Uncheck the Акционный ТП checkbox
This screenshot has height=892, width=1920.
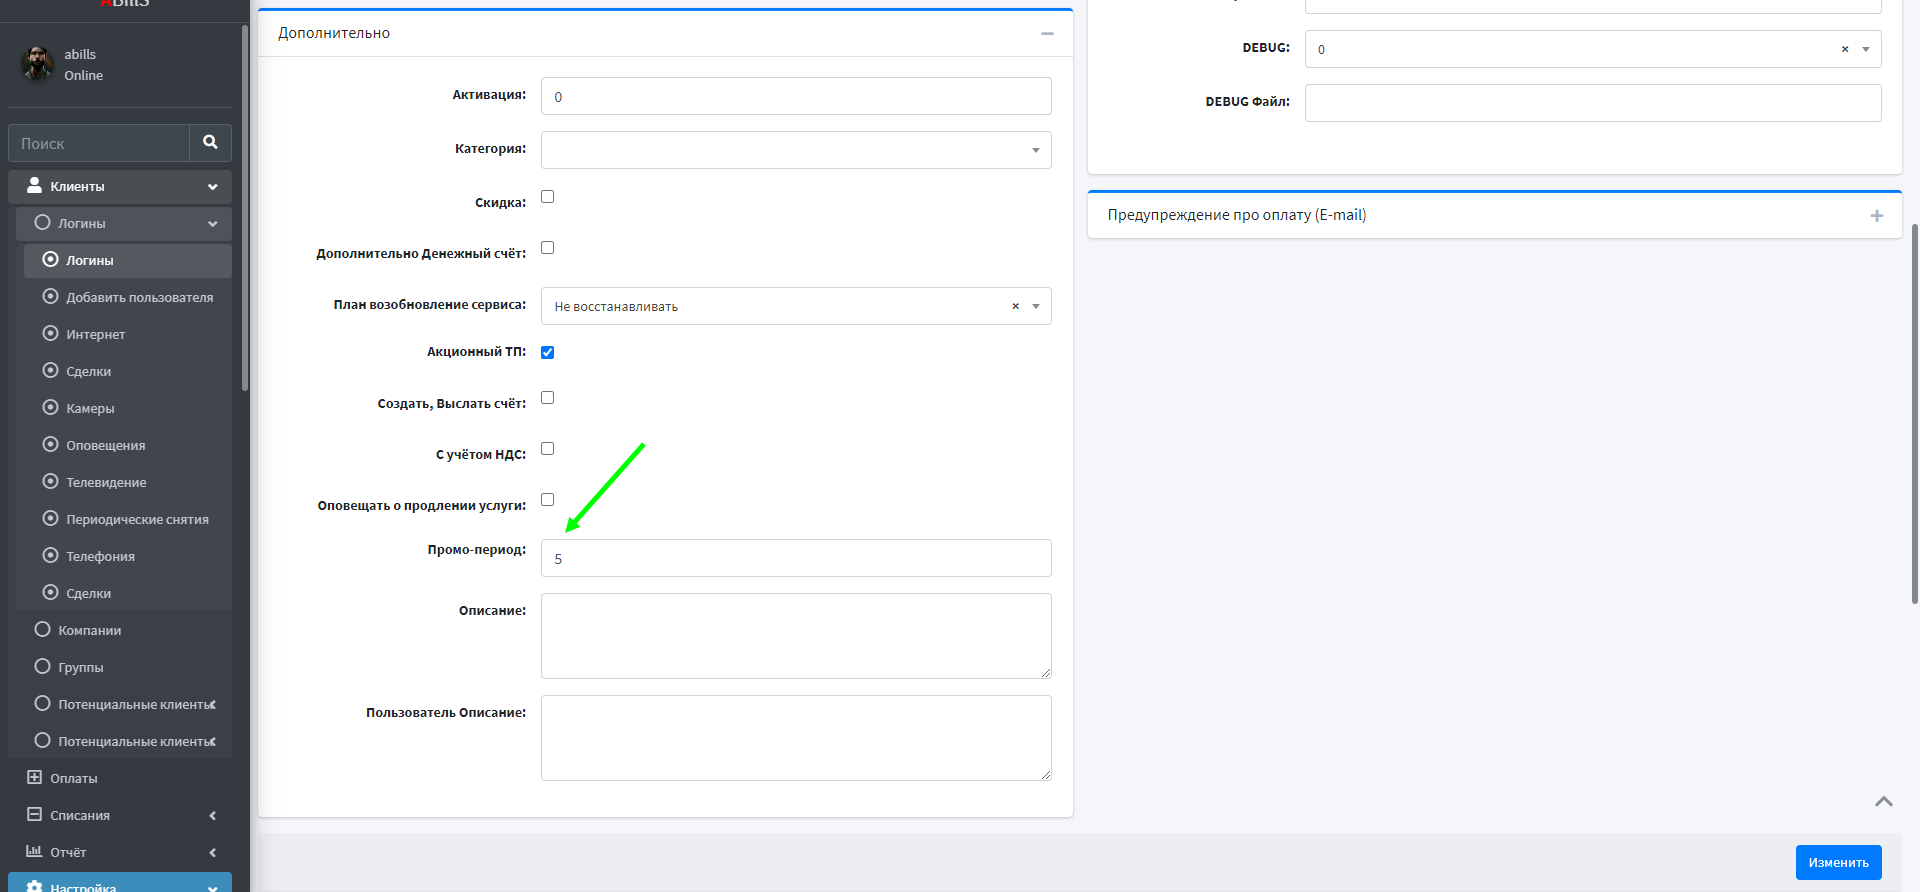(547, 352)
